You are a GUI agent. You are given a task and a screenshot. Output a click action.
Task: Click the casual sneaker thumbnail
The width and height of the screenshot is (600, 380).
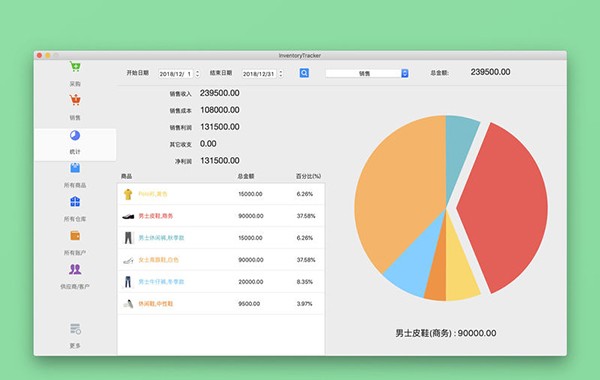(128, 304)
